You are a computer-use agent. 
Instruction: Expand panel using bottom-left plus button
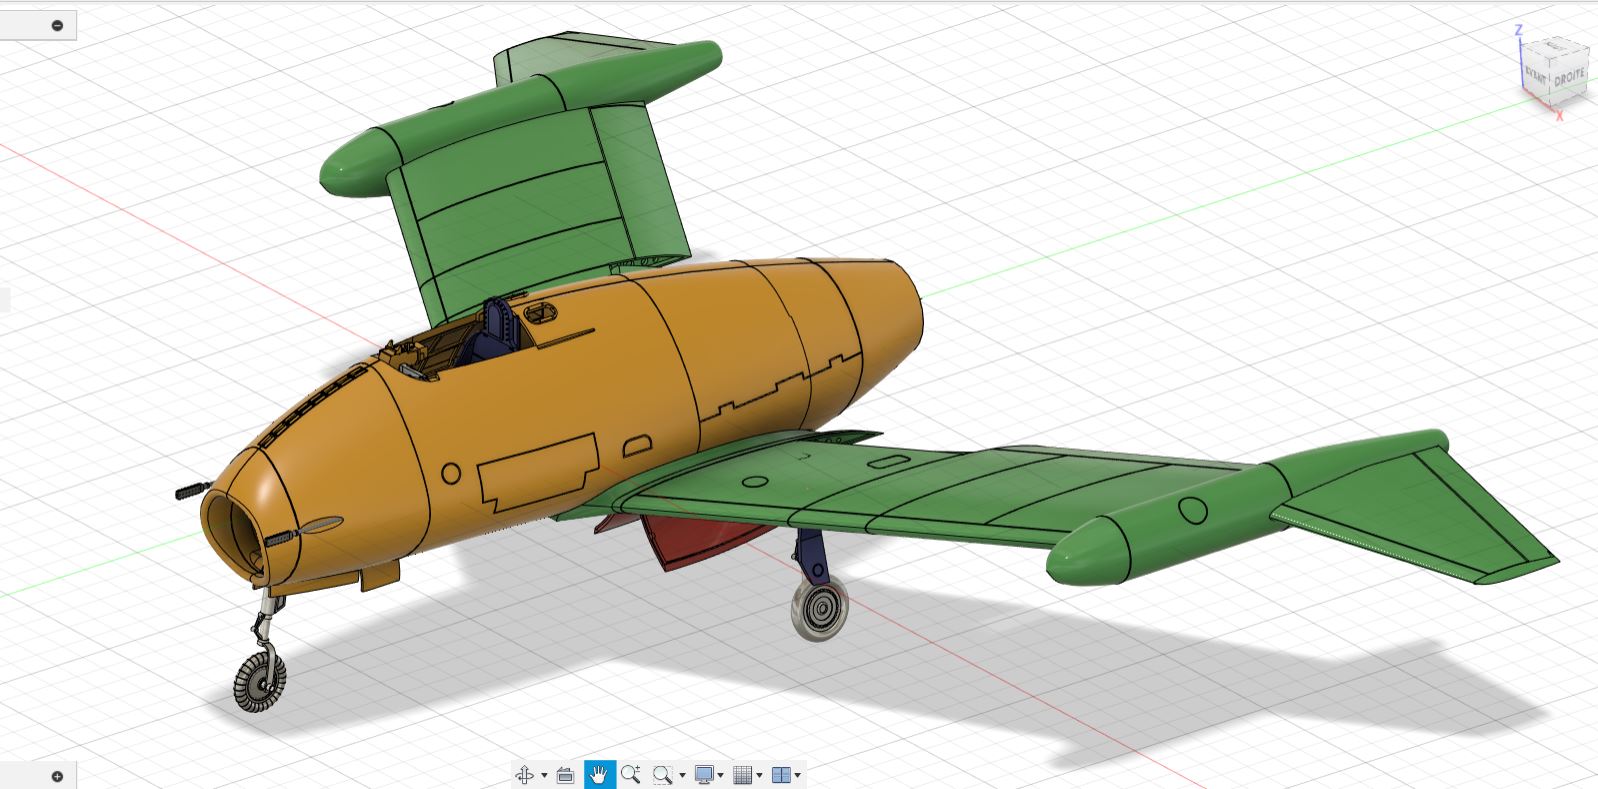tap(57, 776)
